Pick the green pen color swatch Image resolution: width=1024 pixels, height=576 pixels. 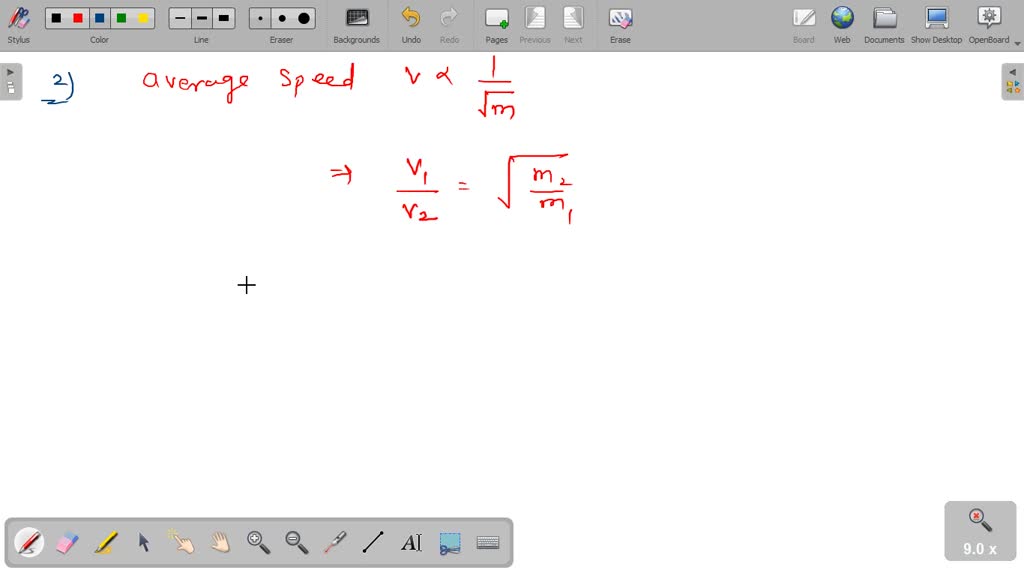tap(123, 17)
